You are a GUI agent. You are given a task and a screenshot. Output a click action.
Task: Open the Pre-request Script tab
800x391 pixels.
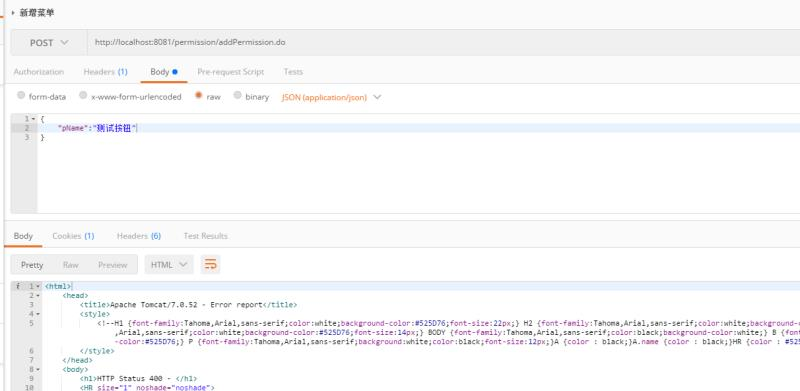(231, 72)
